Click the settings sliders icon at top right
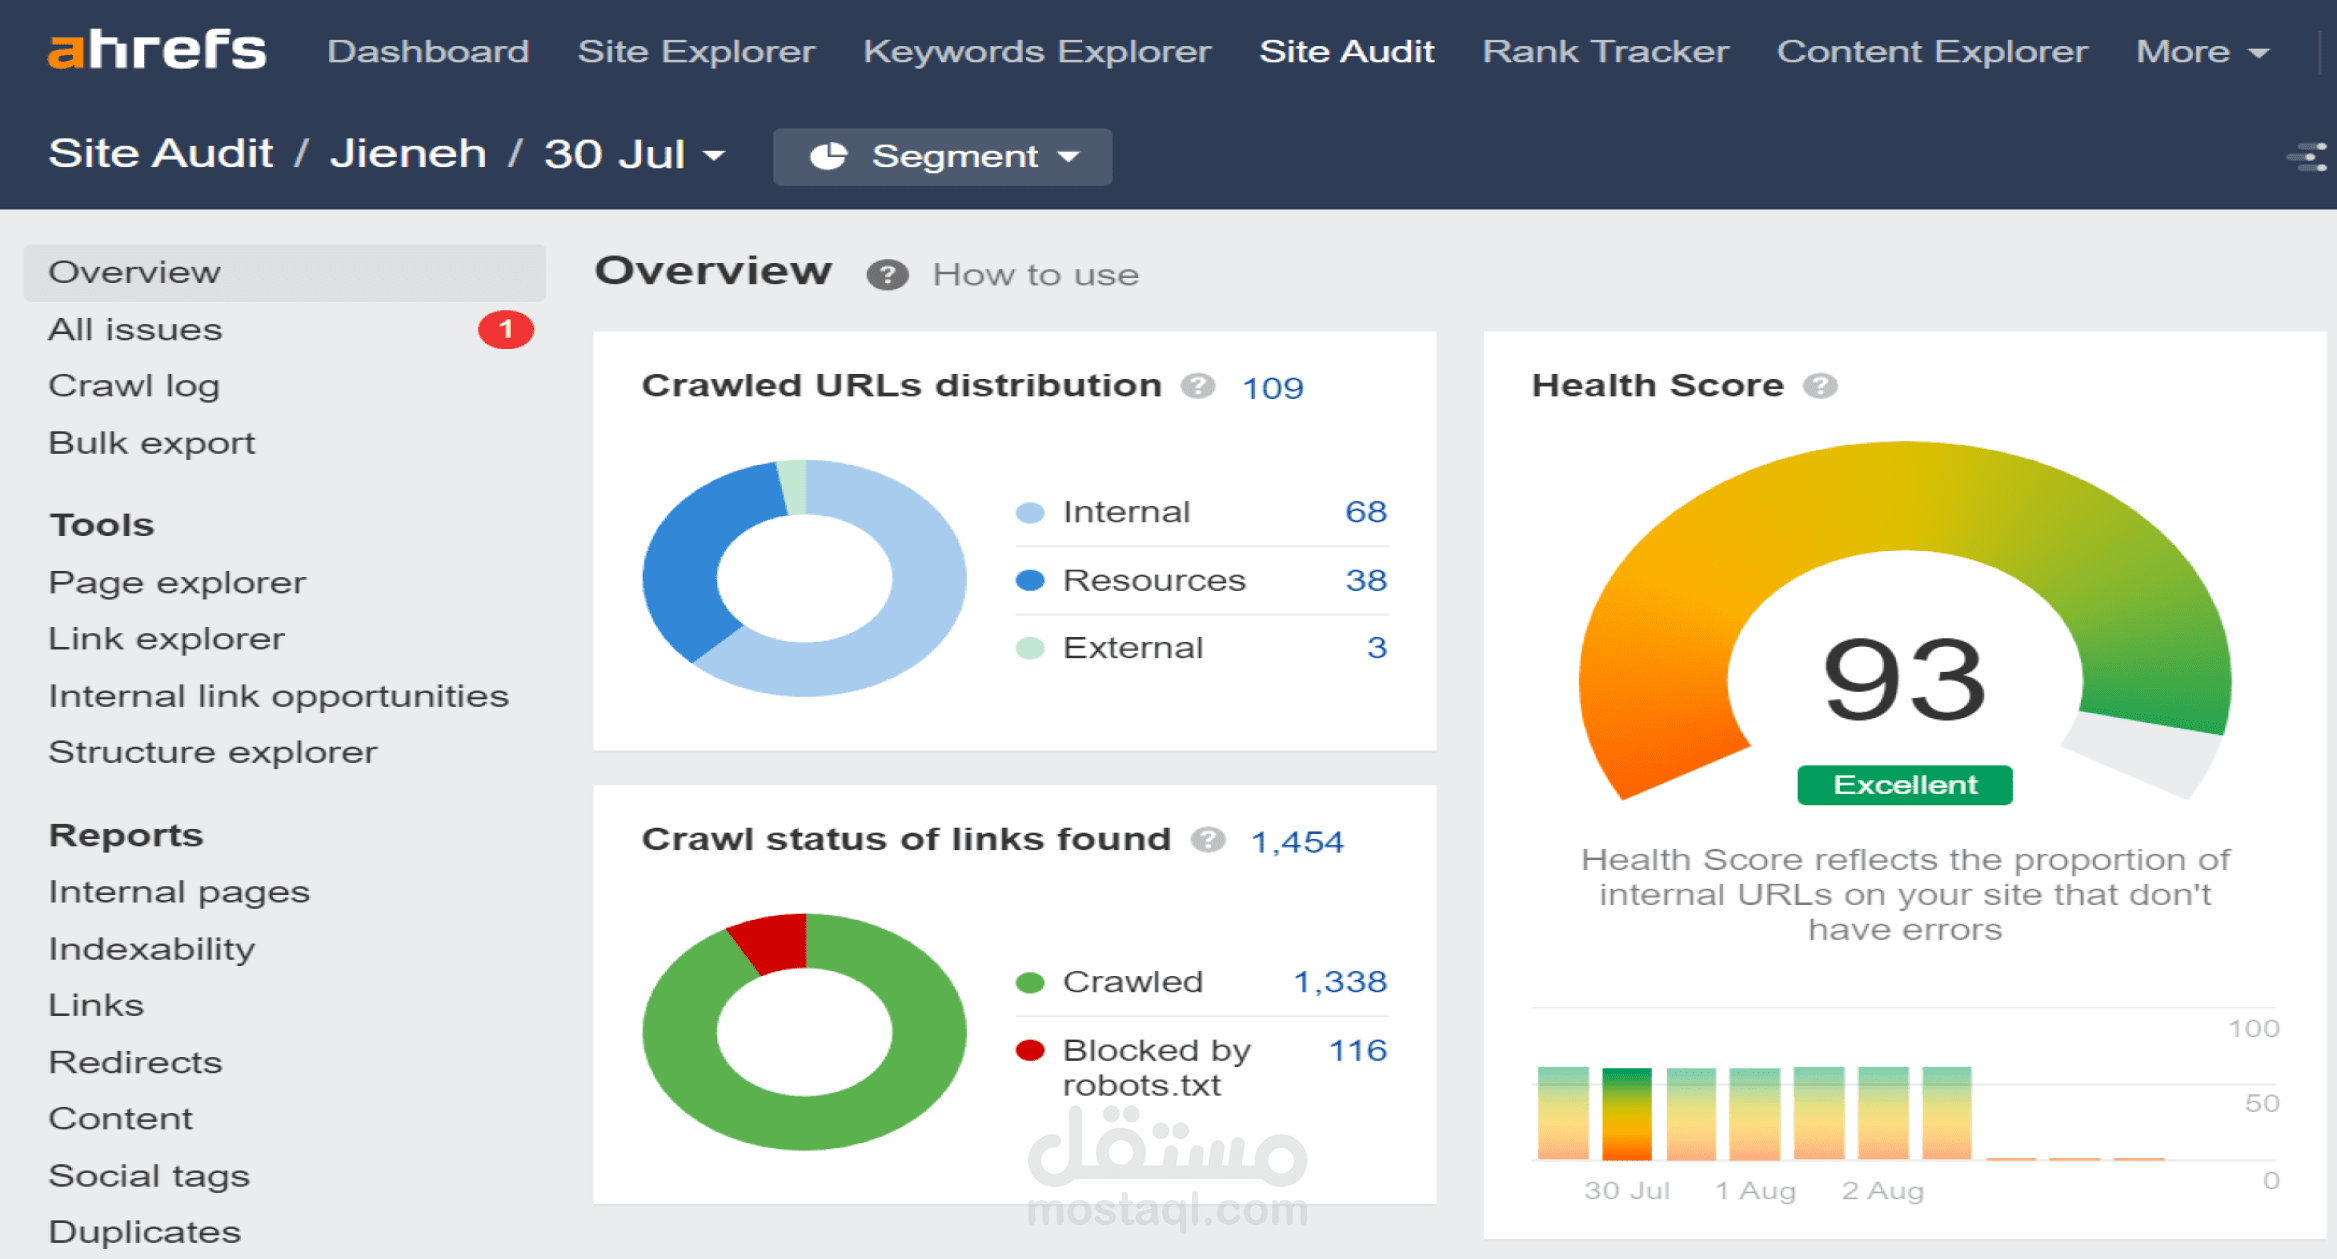This screenshot has height=1259, width=2337. click(2309, 158)
